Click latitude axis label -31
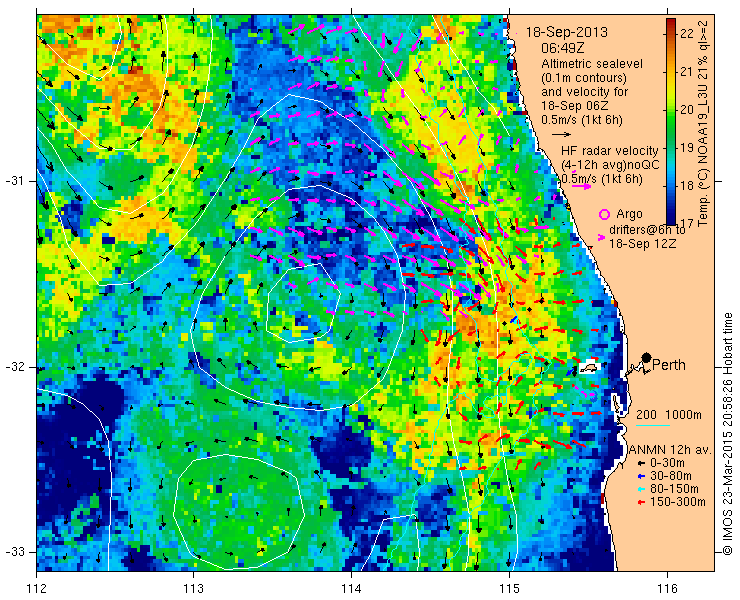740x600 pixels. [14, 181]
